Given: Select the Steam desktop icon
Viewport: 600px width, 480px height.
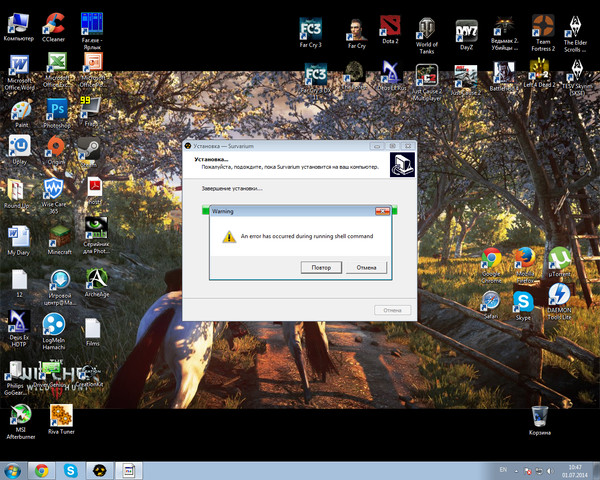Looking at the screenshot, I should click(89, 152).
